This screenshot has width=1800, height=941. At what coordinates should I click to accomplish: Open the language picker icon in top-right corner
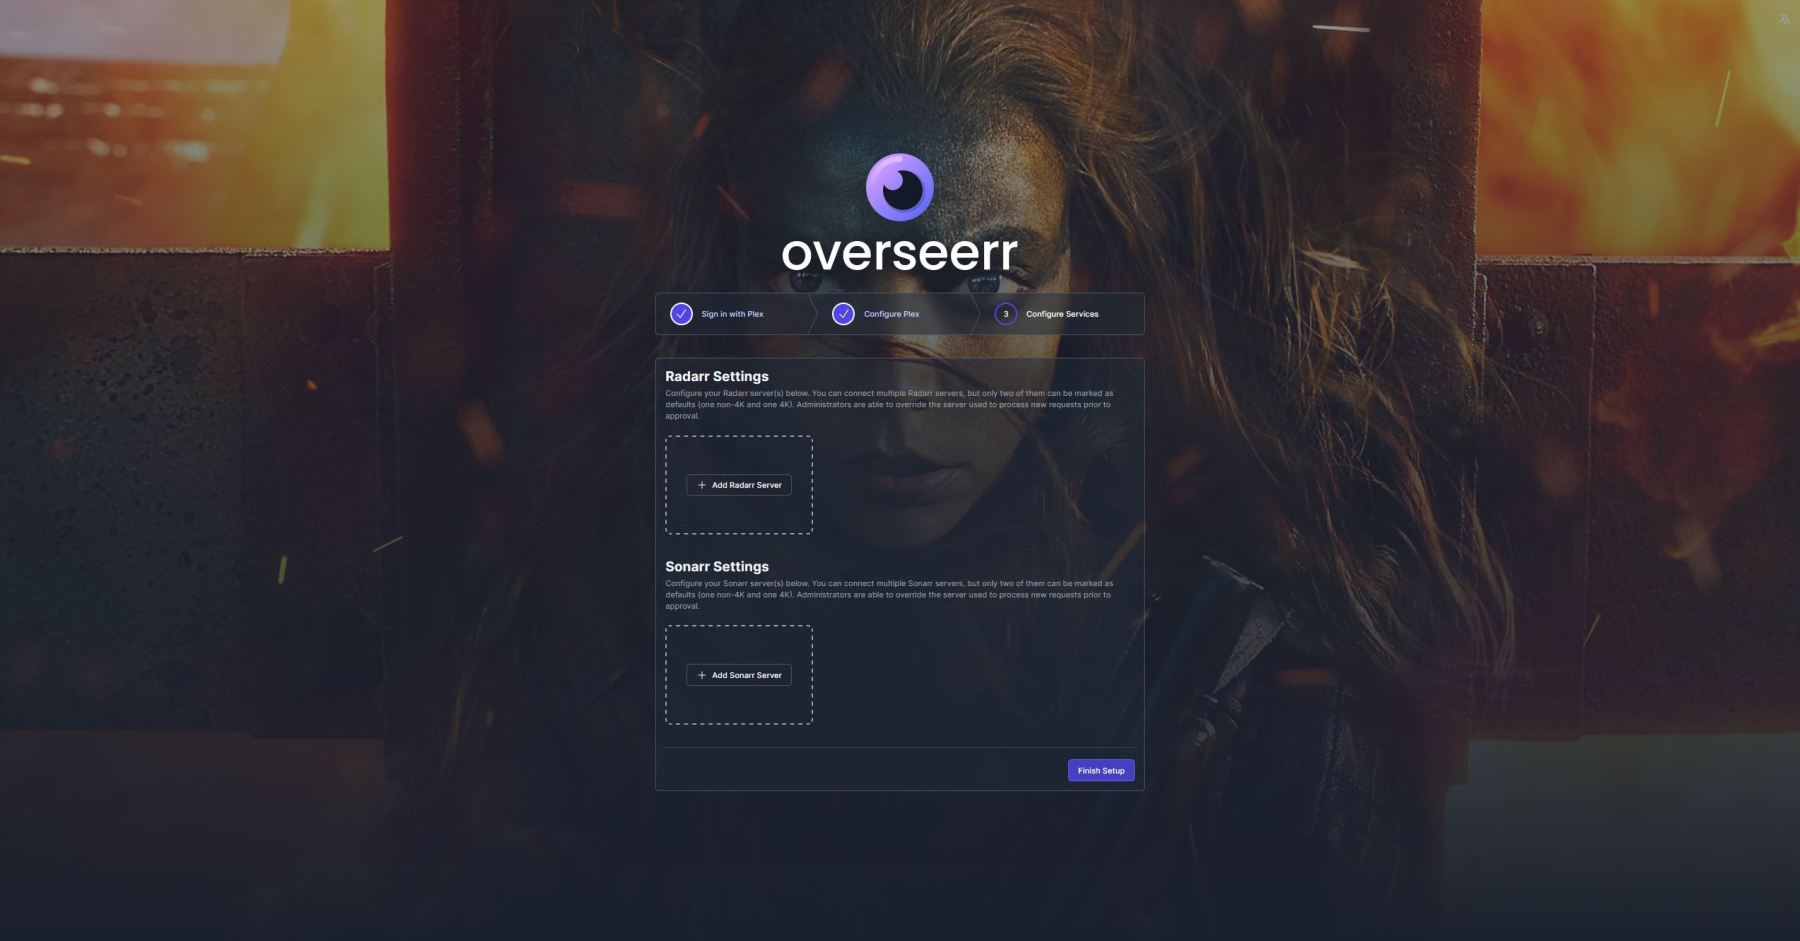tap(1784, 18)
